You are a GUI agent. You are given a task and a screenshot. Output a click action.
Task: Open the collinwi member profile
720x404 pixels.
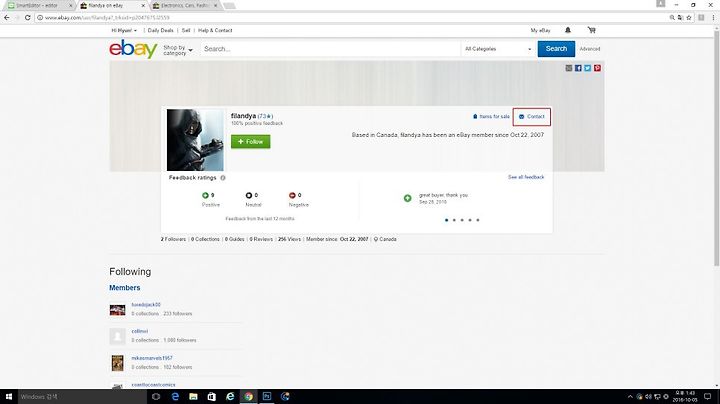140,331
